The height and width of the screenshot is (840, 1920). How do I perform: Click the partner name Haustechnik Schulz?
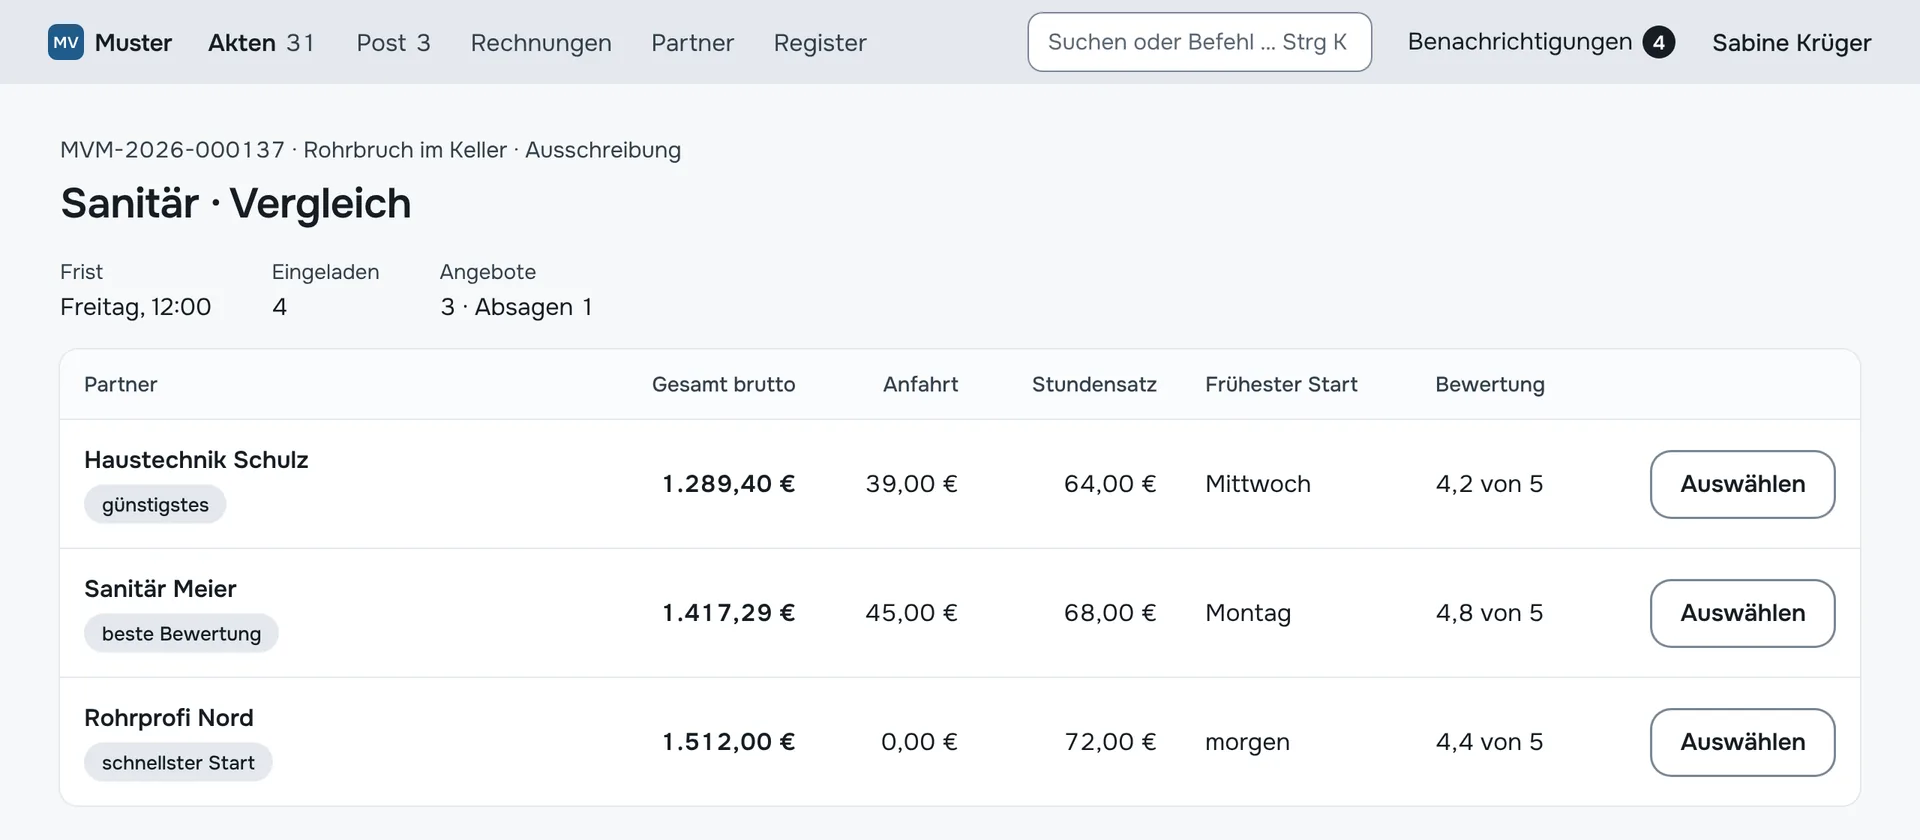[x=196, y=460]
